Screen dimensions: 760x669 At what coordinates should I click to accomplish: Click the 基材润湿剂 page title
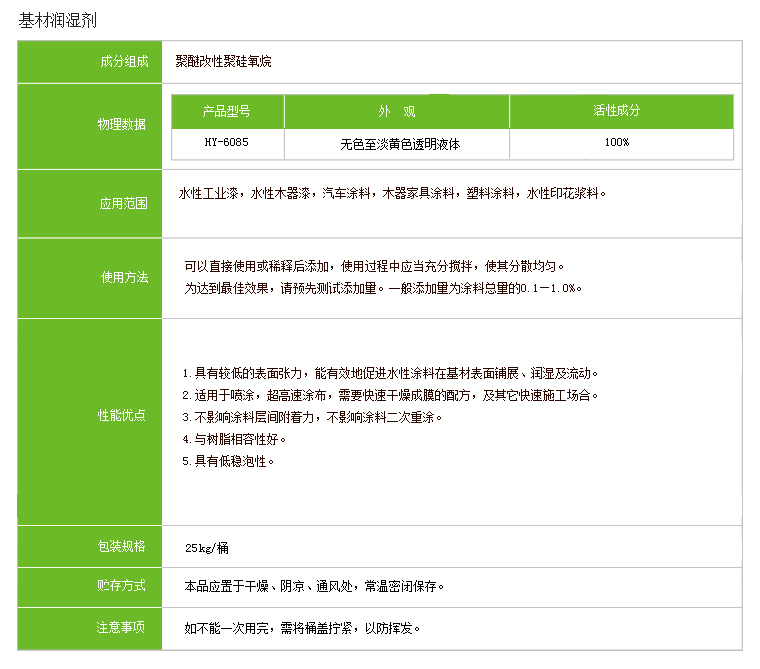pos(59,20)
